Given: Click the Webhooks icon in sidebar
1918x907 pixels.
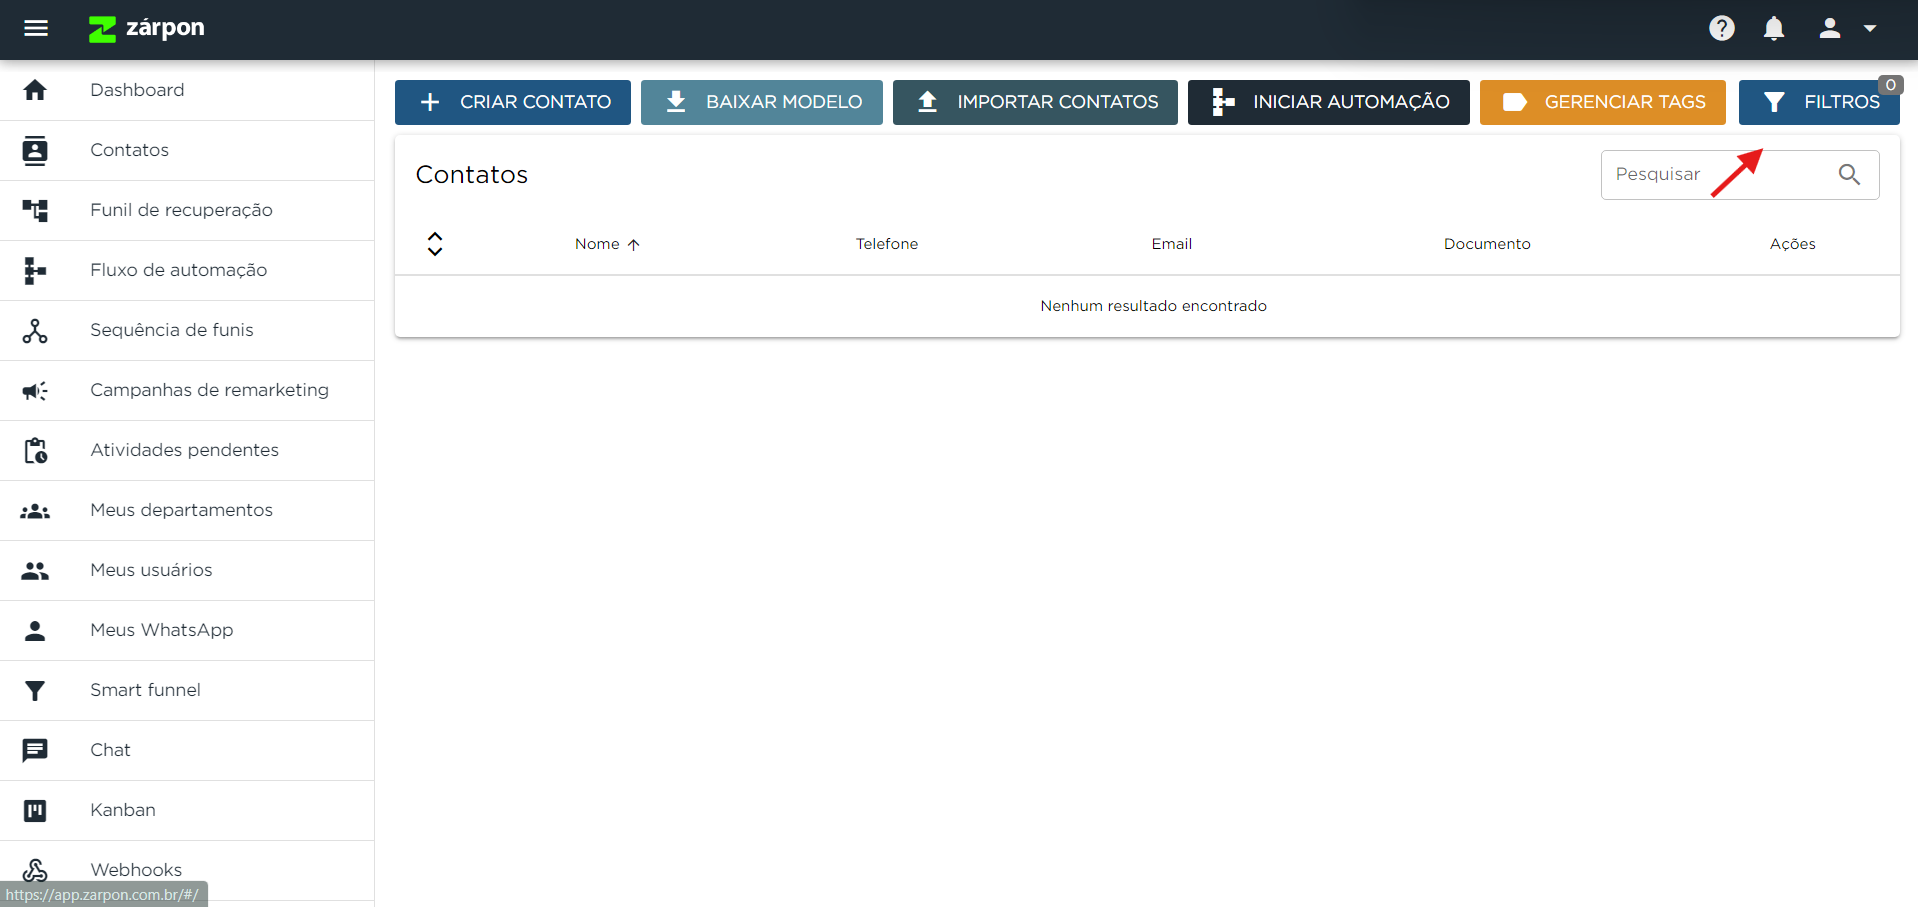Looking at the screenshot, I should (35, 870).
